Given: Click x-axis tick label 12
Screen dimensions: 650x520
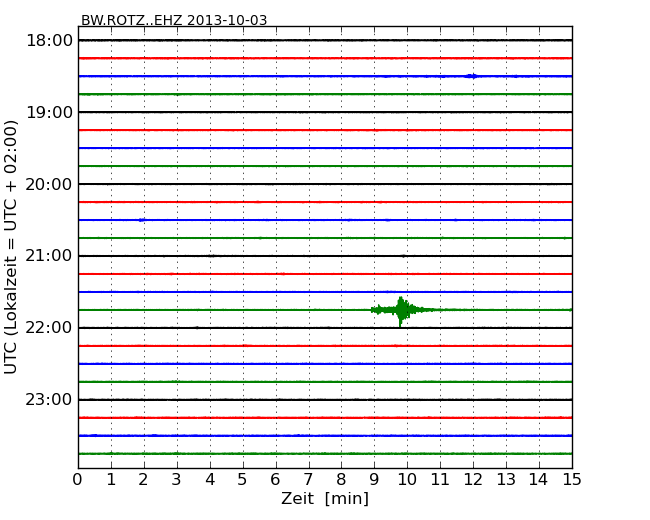Looking at the screenshot, I should pyautogui.click(x=473, y=480).
